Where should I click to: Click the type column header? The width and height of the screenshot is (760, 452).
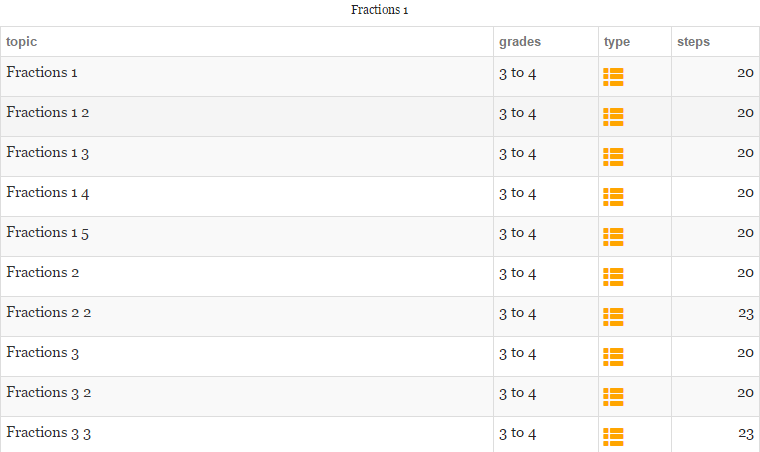pyautogui.click(x=617, y=42)
